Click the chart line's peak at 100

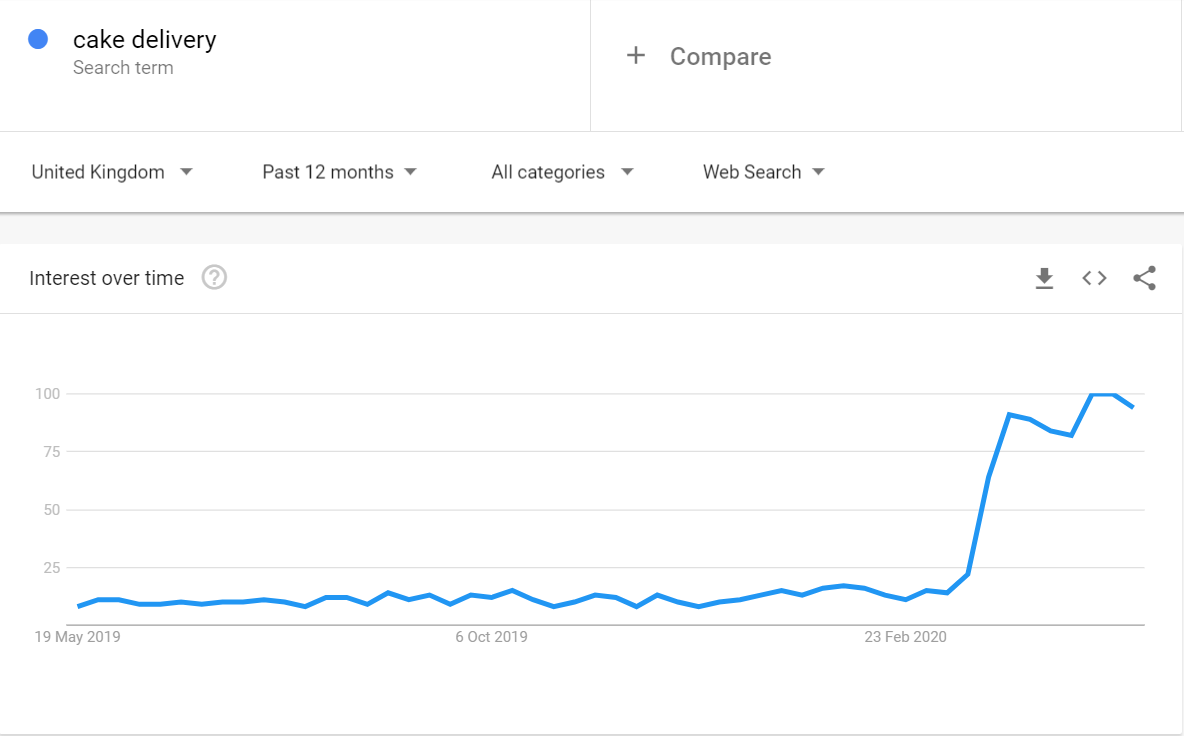click(x=1103, y=394)
